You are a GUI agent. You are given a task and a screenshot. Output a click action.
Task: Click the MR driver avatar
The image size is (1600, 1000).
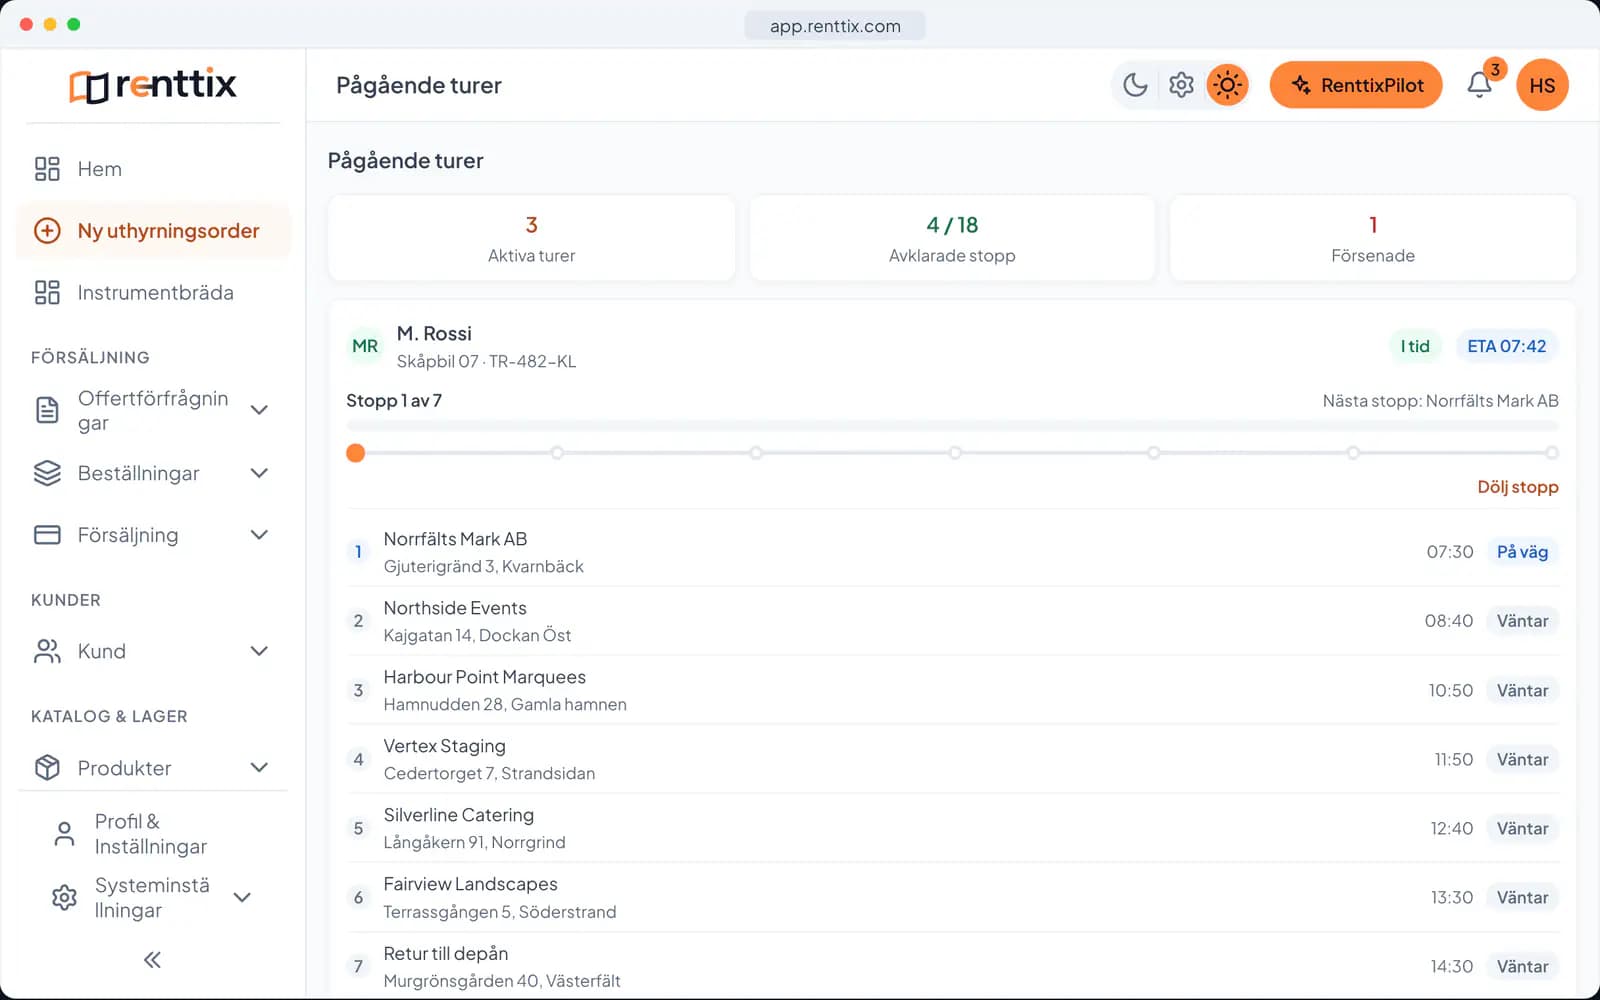tap(365, 346)
